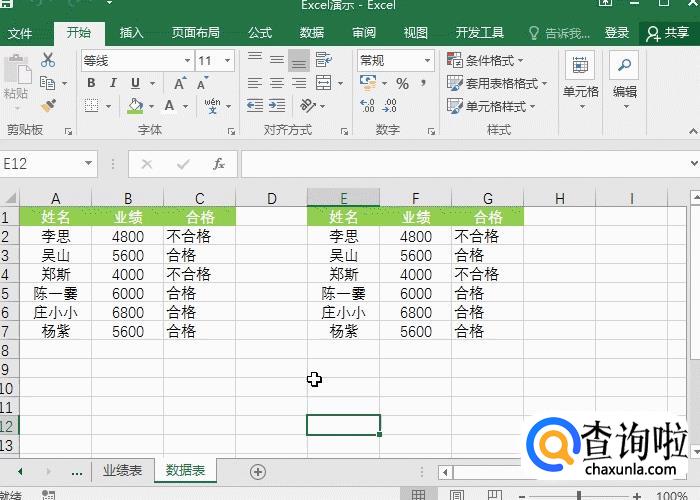This screenshot has height=500, width=700.
Task: Click the zoom slider
Action: [x=579, y=495]
